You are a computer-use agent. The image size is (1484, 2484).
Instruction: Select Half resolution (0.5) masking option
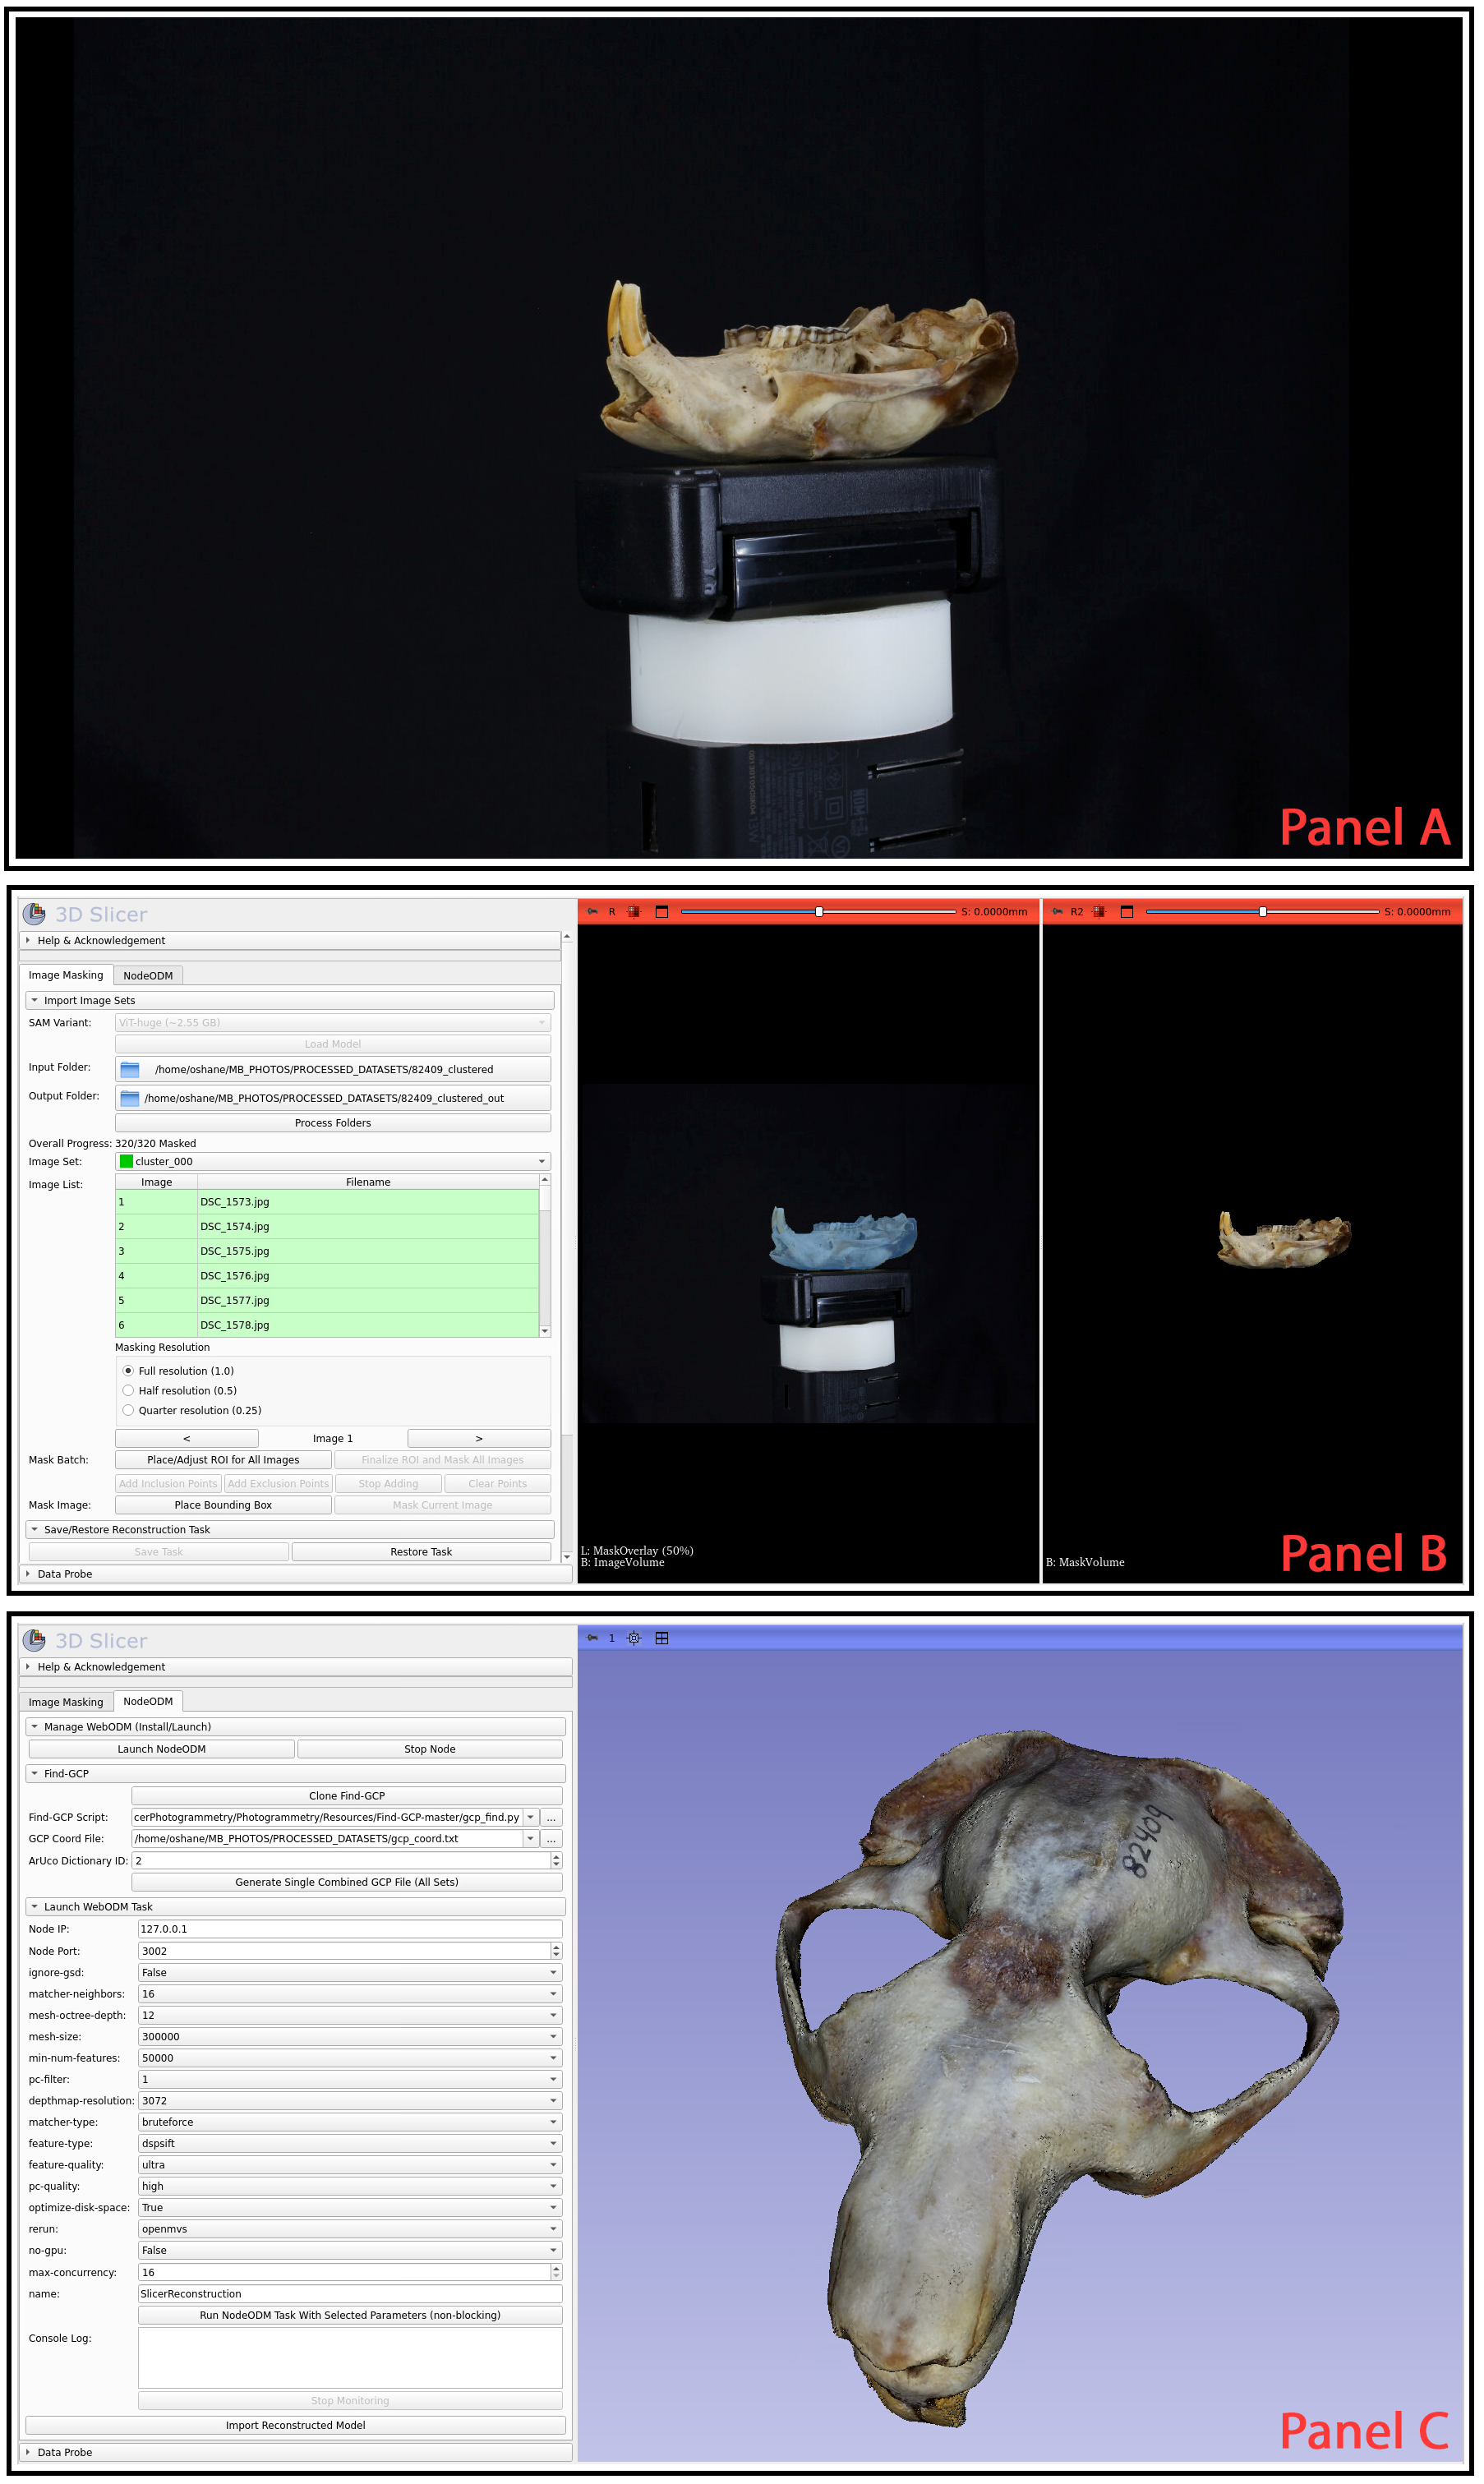(x=128, y=1390)
